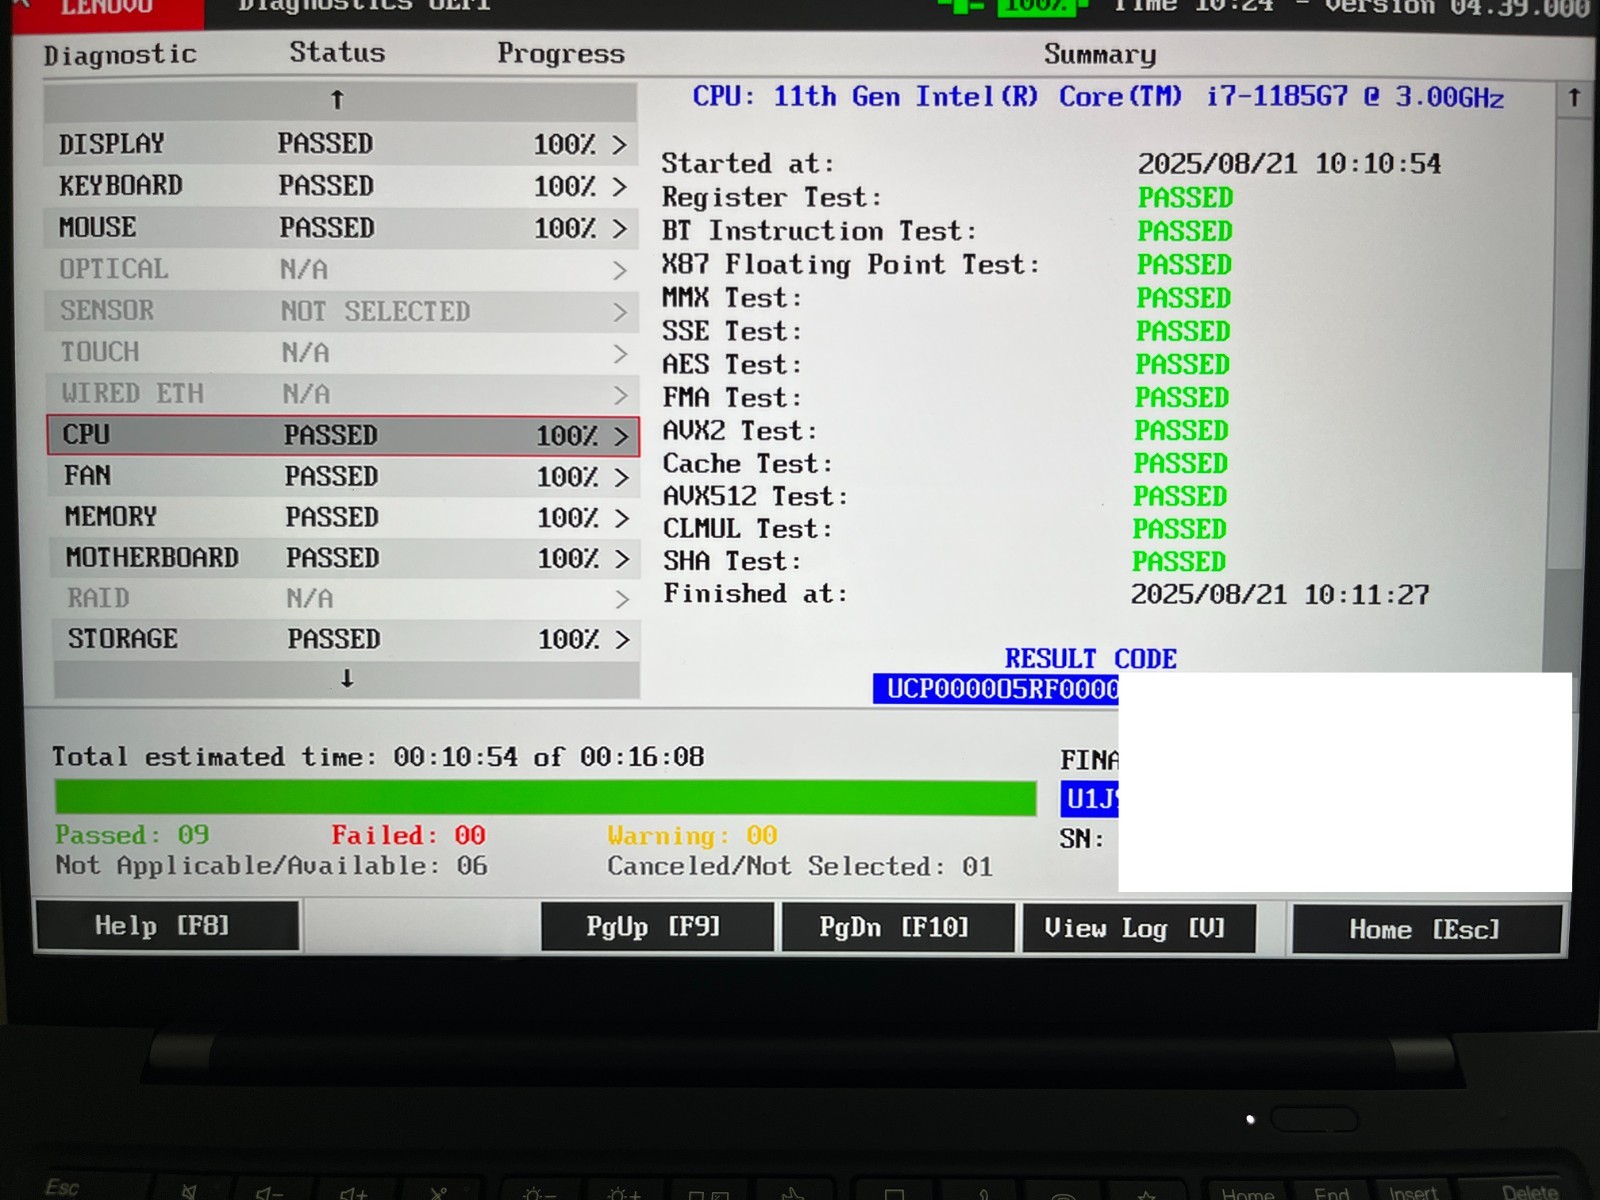Open View Log [V]
The image size is (1600, 1200).
coord(1138,928)
